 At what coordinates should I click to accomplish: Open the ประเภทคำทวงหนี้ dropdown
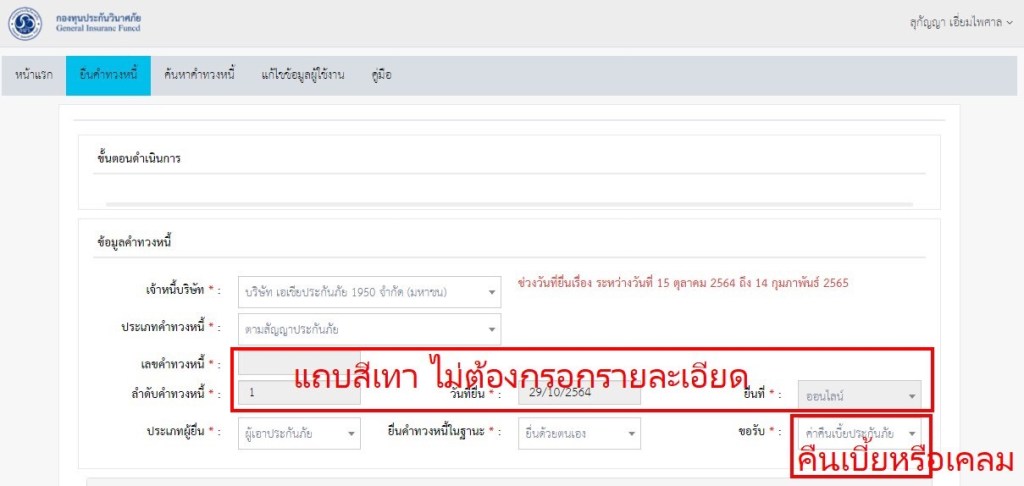point(369,327)
